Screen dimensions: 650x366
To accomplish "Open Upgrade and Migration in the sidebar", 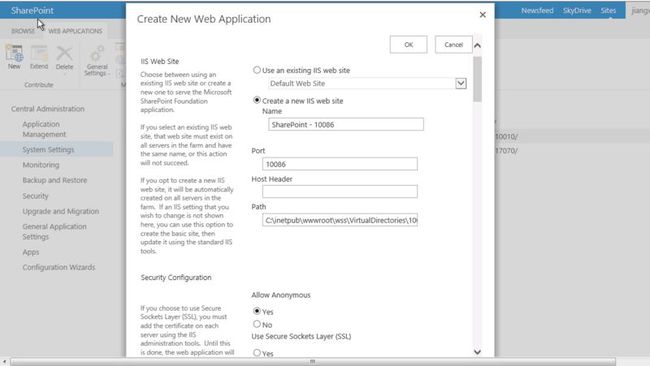I will (x=61, y=211).
